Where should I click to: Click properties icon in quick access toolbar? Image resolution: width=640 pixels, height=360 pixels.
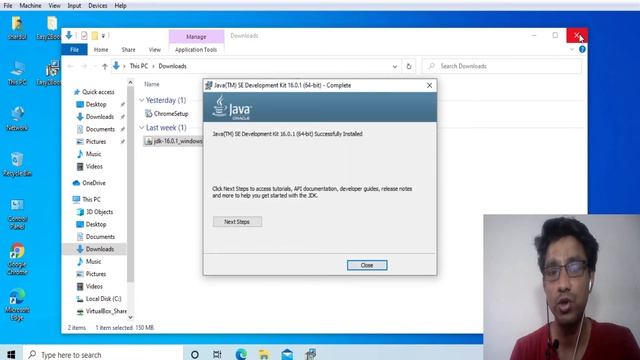[84, 36]
